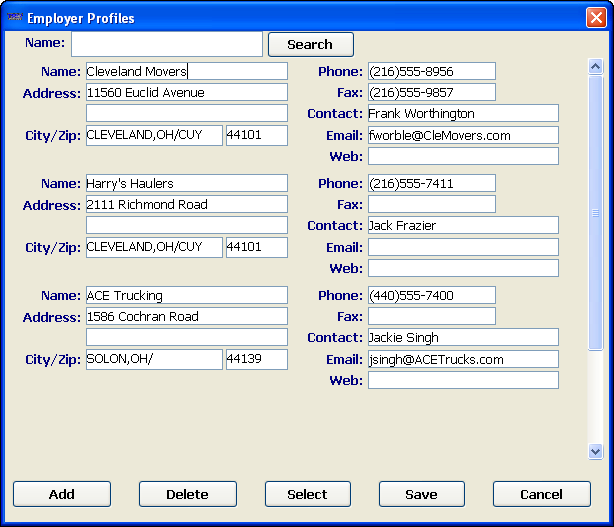Click the Cleveland Movers name field
Image resolution: width=614 pixels, height=527 pixels.
(x=186, y=72)
